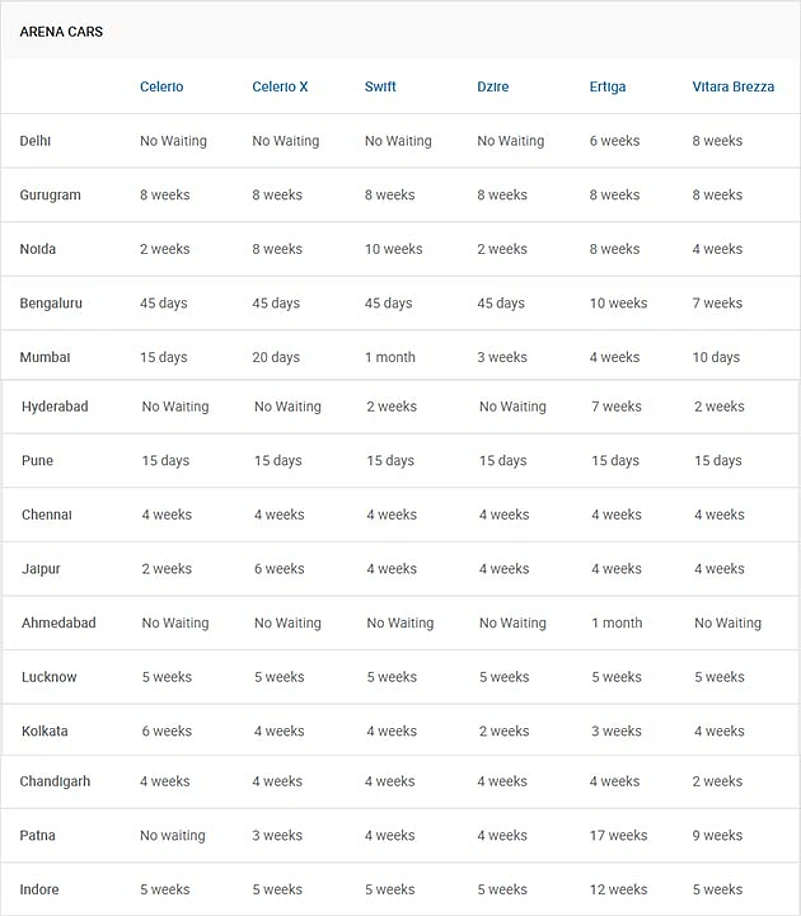
Task: Select the 12 weeks Ertiga cell for Indore
Action: 618,889
